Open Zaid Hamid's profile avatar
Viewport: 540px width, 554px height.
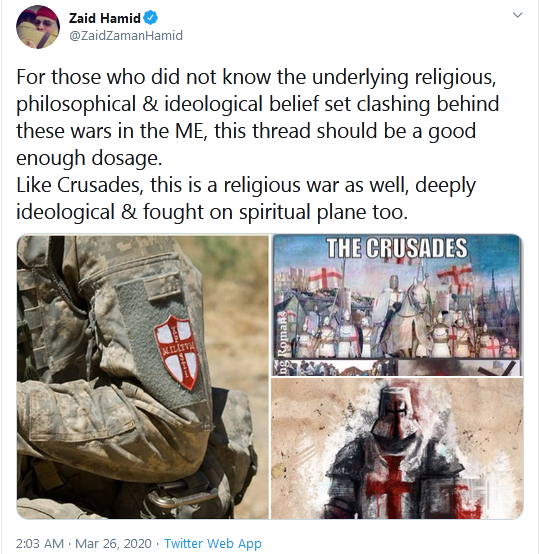[38, 27]
